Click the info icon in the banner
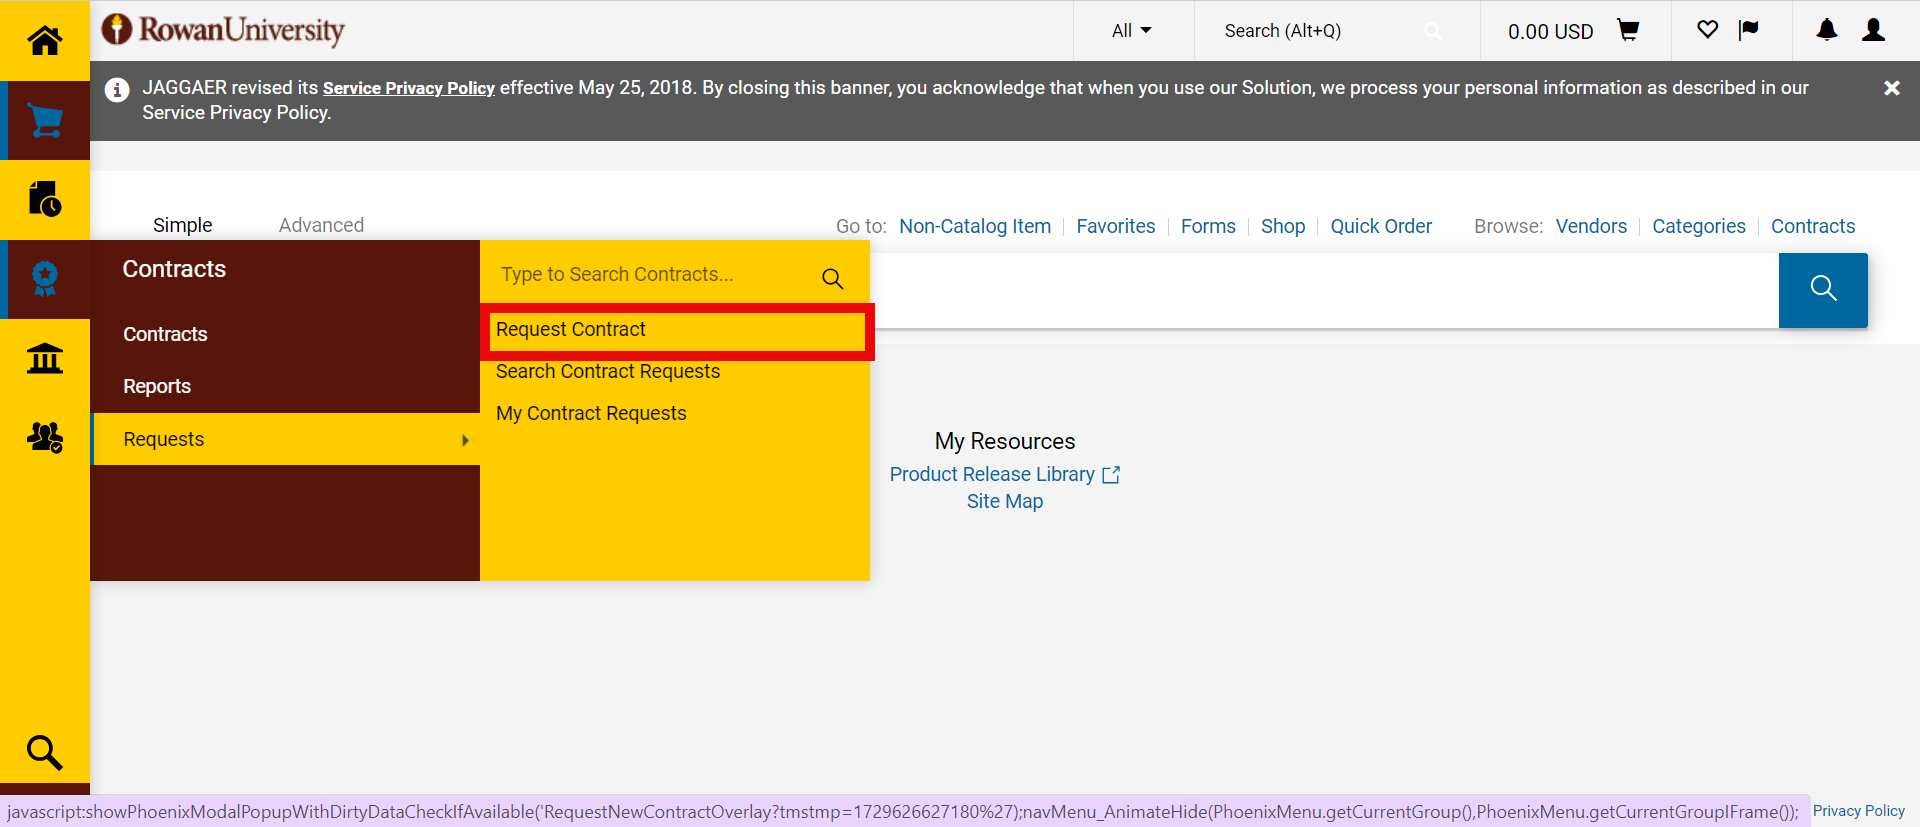Image resolution: width=1920 pixels, height=827 pixels. click(117, 90)
